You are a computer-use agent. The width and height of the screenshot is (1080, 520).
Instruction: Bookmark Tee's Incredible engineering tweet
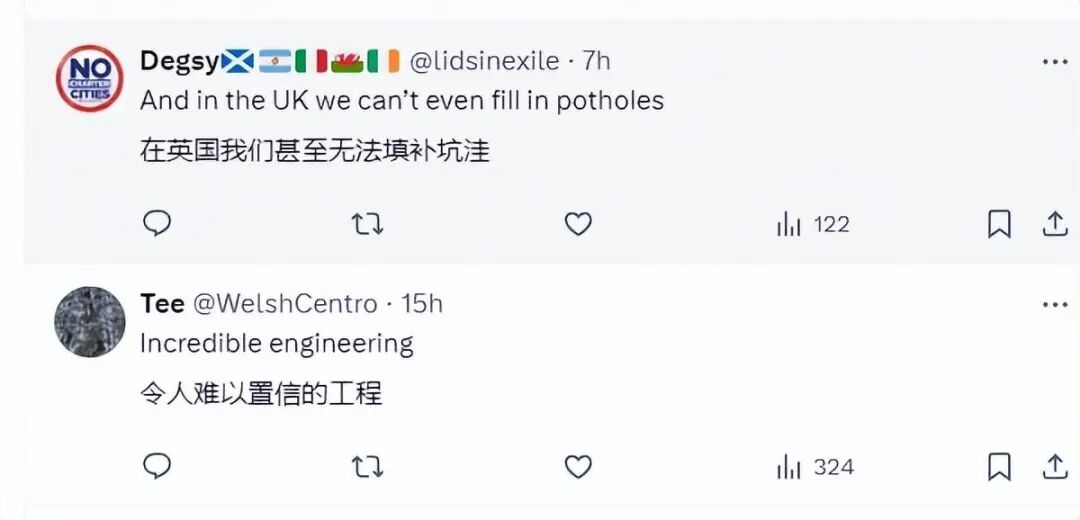point(999,467)
